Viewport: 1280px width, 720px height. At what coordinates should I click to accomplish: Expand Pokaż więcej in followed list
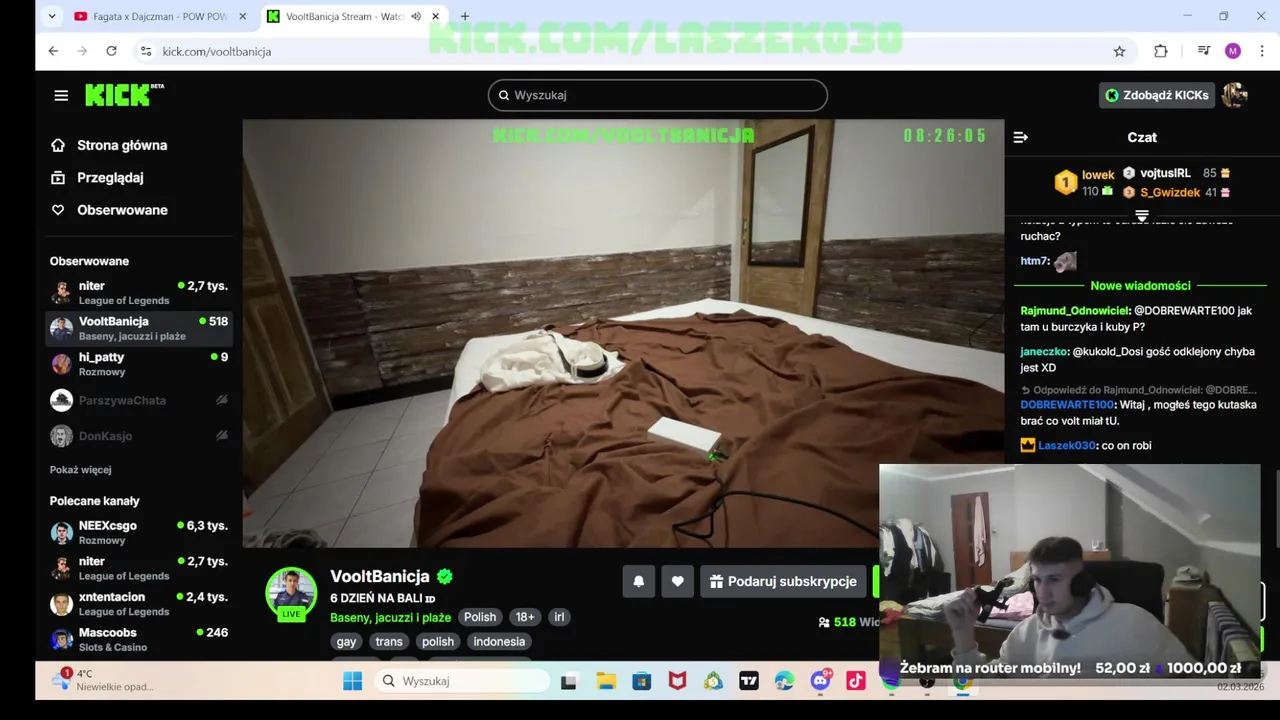pos(81,470)
